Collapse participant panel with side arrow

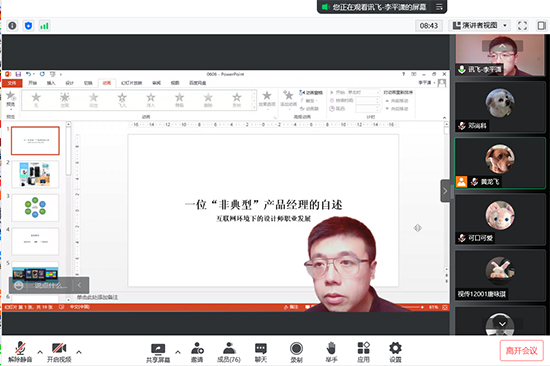(x=445, y=191)
